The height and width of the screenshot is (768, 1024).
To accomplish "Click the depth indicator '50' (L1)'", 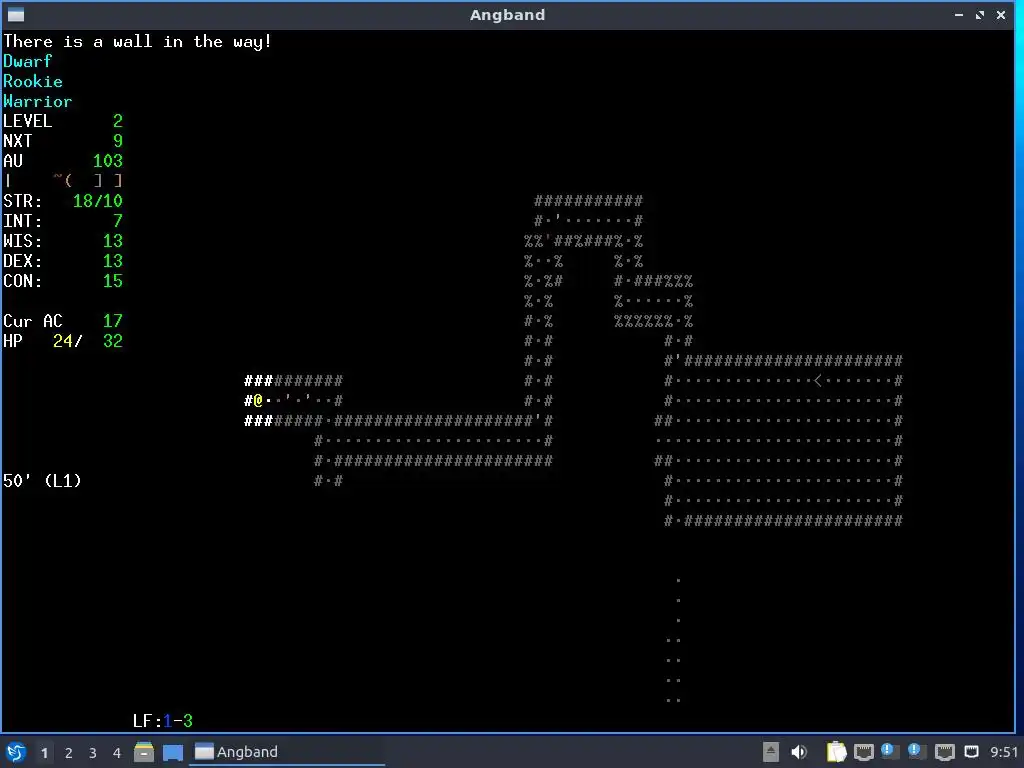I will [x=42, y=481].
